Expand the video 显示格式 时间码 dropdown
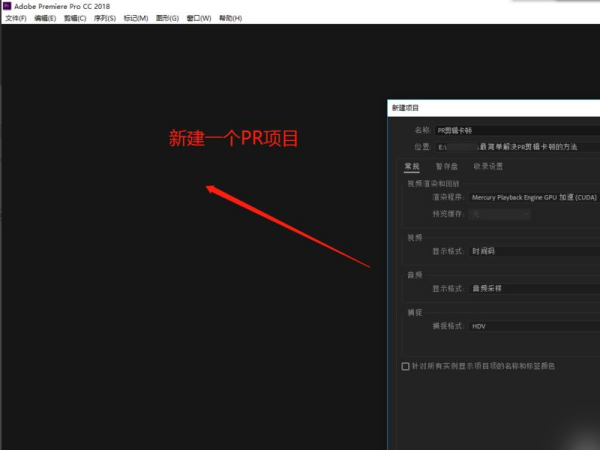The width and height of the screenshot is (600, 450). coord(532,251)
